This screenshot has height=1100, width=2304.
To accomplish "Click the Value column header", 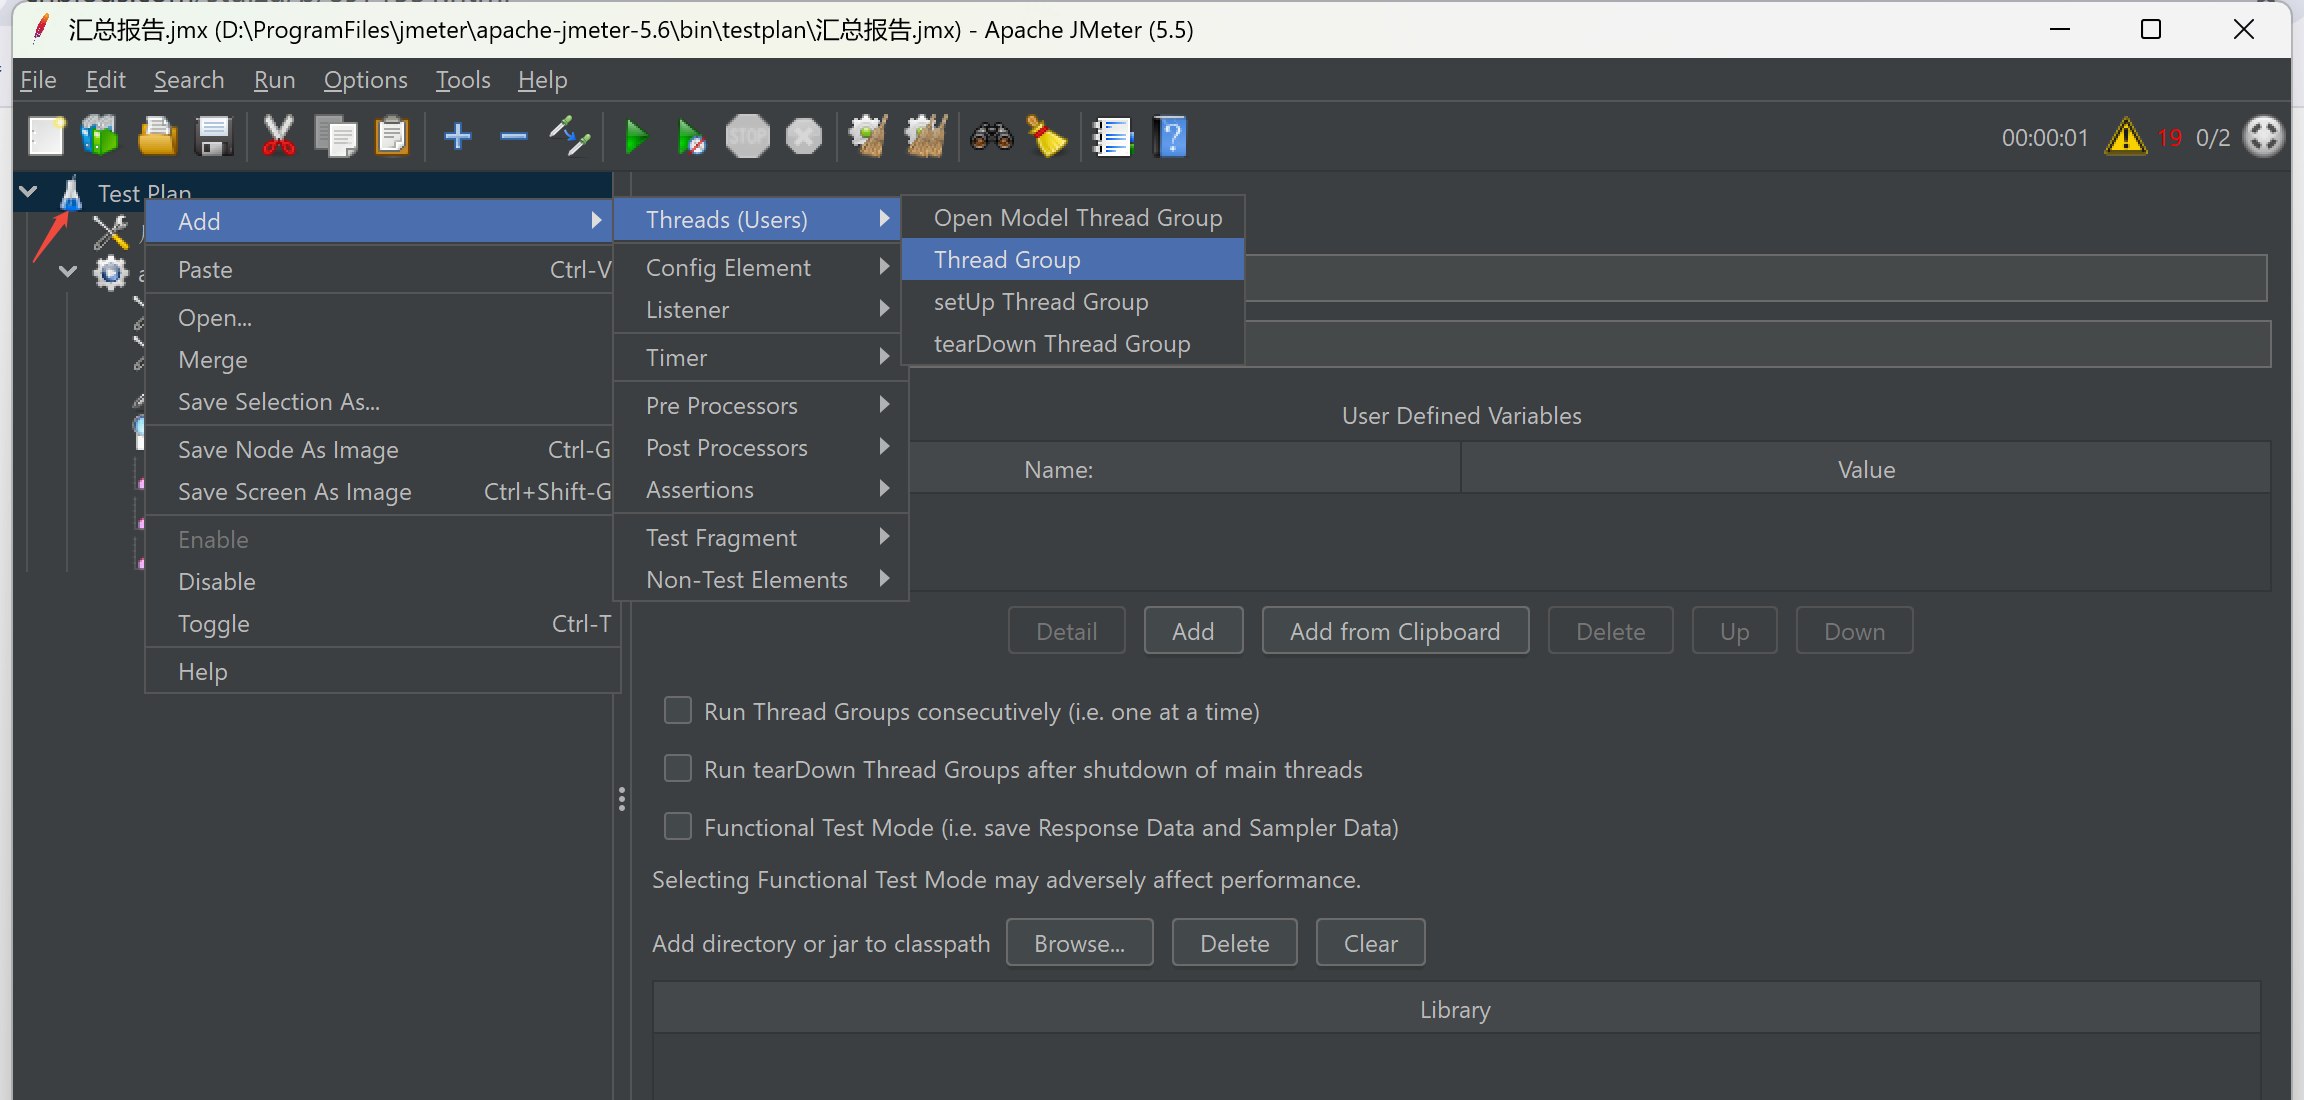I will coord(1866,469).
